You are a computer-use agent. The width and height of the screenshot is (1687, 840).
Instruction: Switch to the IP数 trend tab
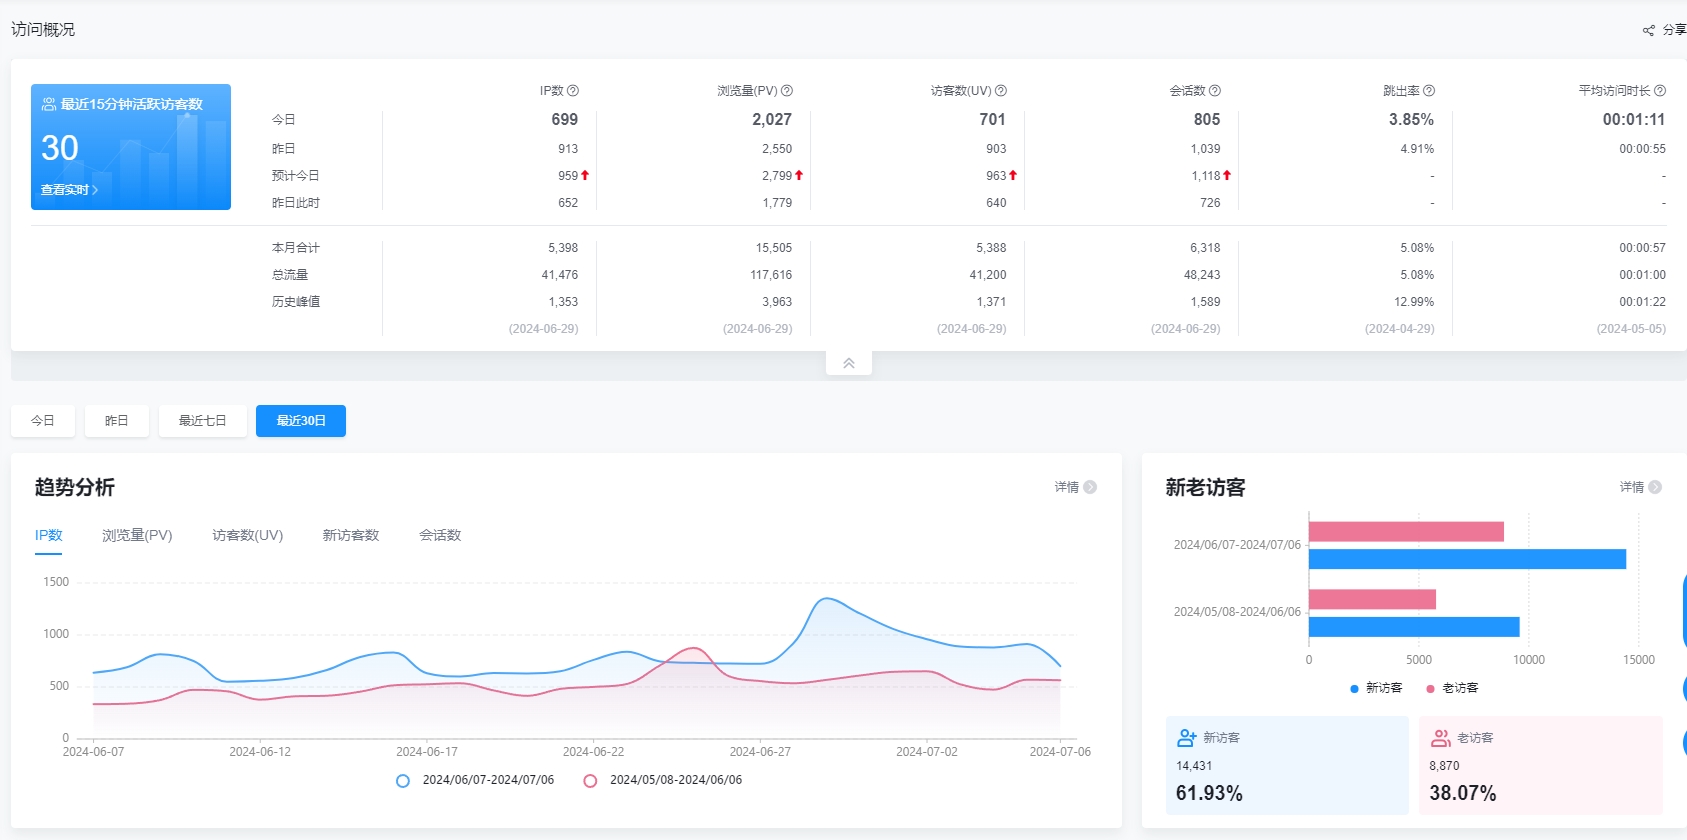point(49,536)
